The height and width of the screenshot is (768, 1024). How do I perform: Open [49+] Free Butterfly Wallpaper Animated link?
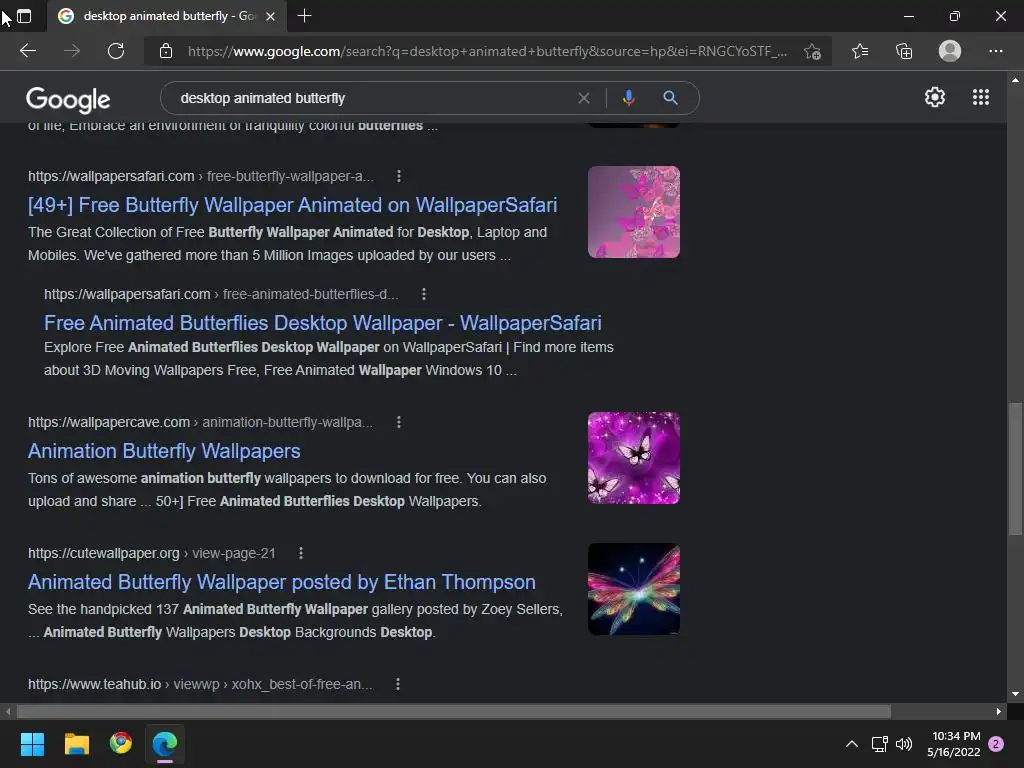(292, 205)
